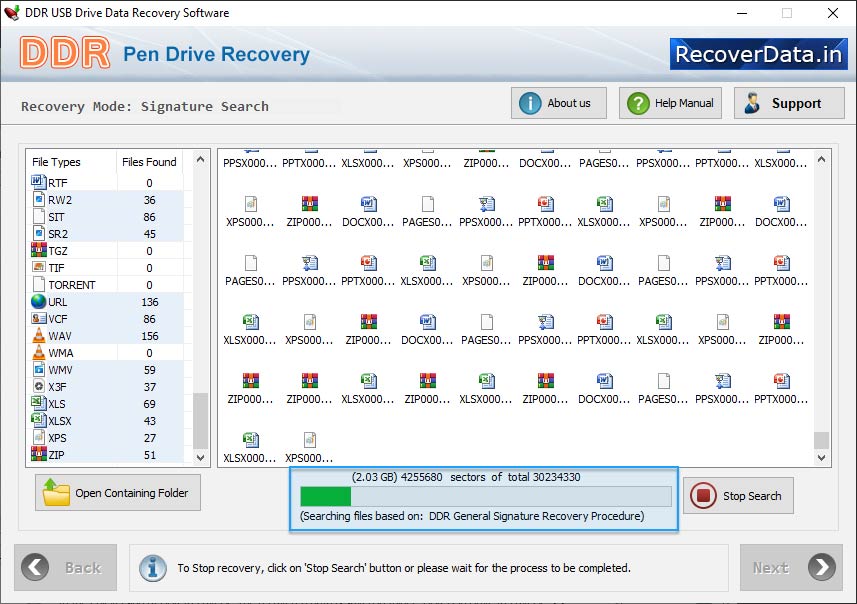The width and height of the screenshot is (857, 604).
Task: Select XLSX000 file in the last grid row
Action: [250, 448]
